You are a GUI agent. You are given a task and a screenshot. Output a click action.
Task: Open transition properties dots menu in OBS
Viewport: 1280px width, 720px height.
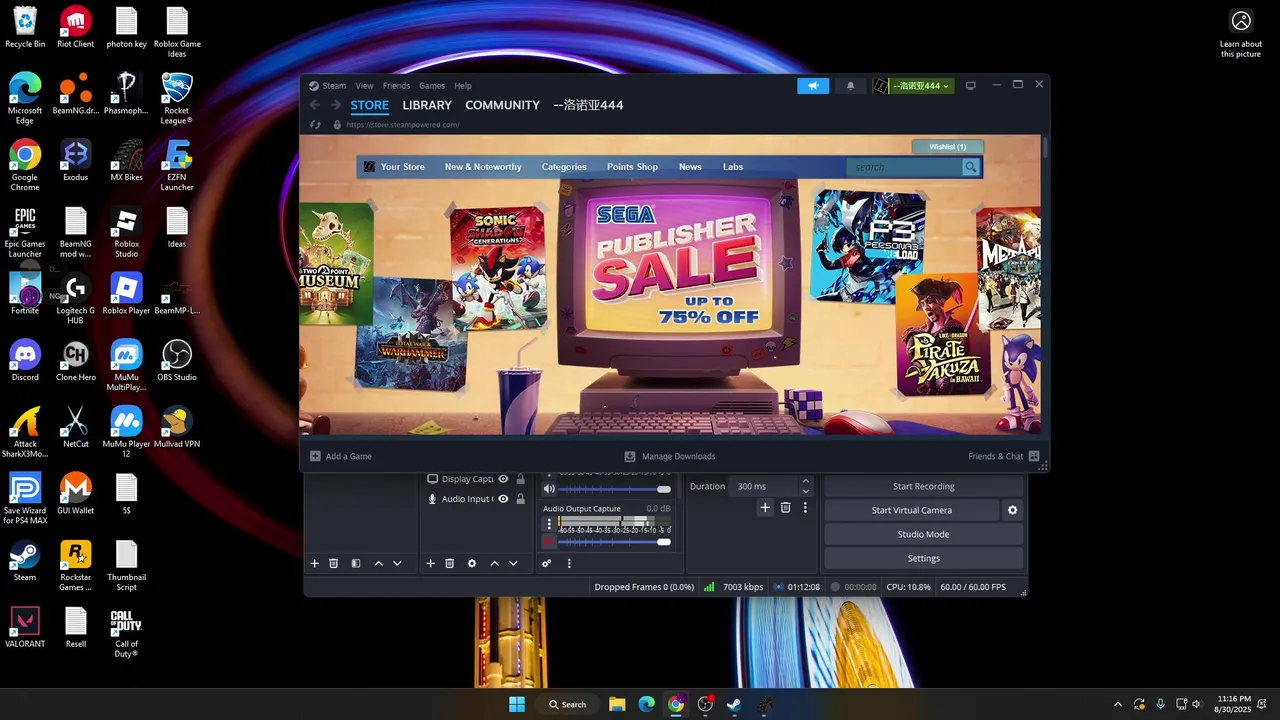click(805, 508)
